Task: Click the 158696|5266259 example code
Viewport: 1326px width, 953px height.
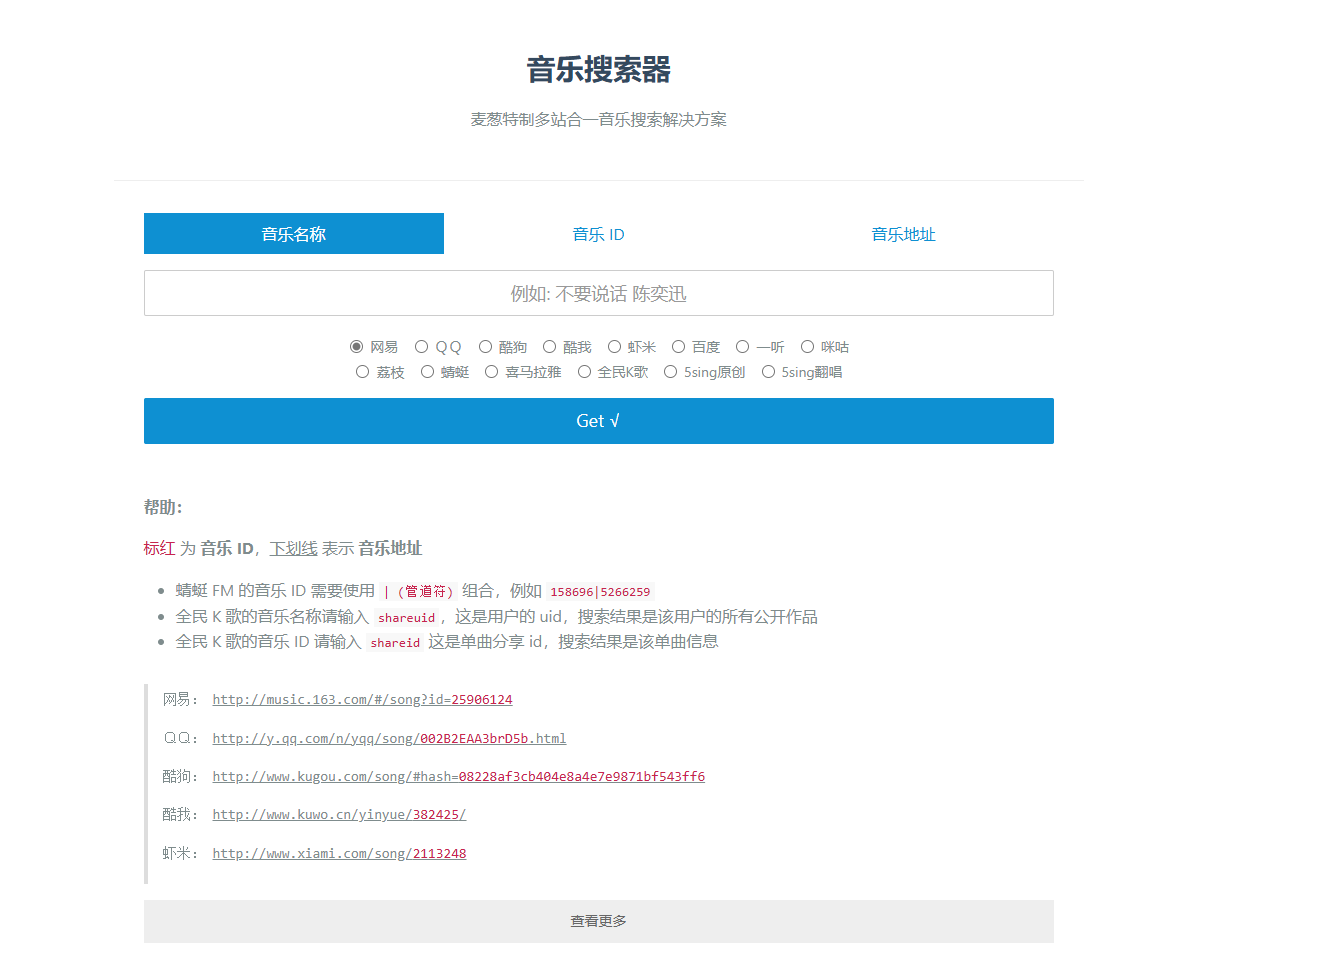Action: 600,592
